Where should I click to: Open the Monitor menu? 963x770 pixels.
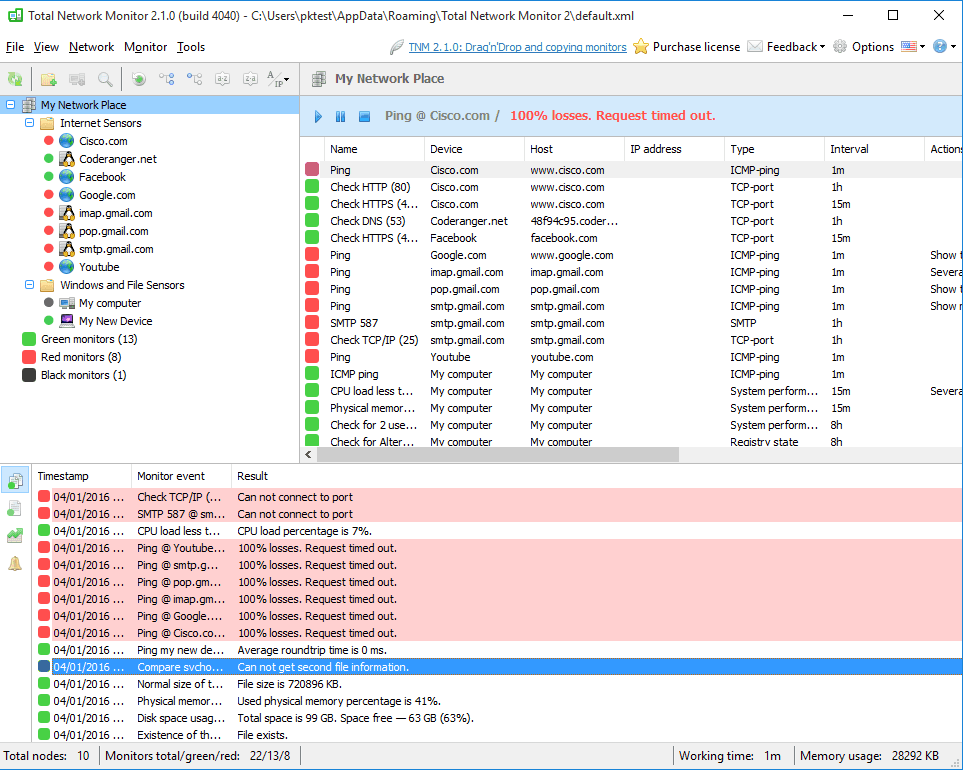coord(145,47)
